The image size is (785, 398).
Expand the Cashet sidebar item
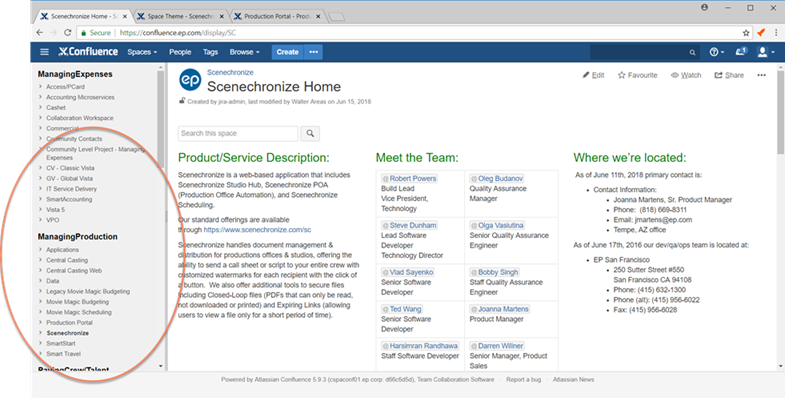click(40, 107)
